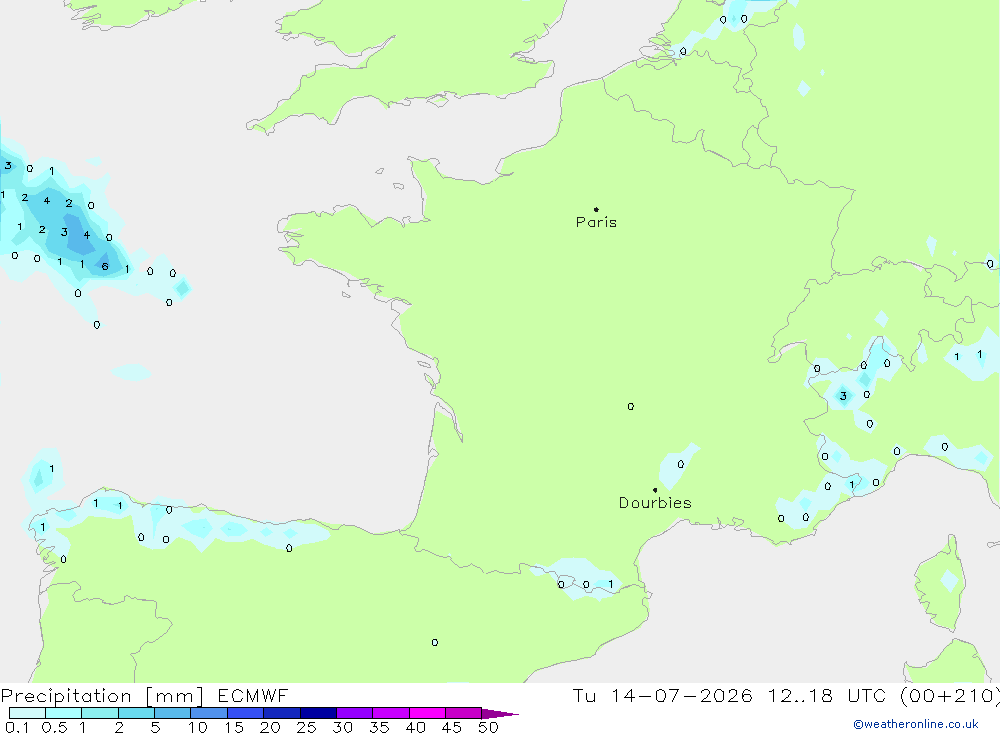Image resolution: width=1000 pixels, height=733 pixels.
Task: Pick the legend swatch between 5 and 10
Action: click(173, 713)
